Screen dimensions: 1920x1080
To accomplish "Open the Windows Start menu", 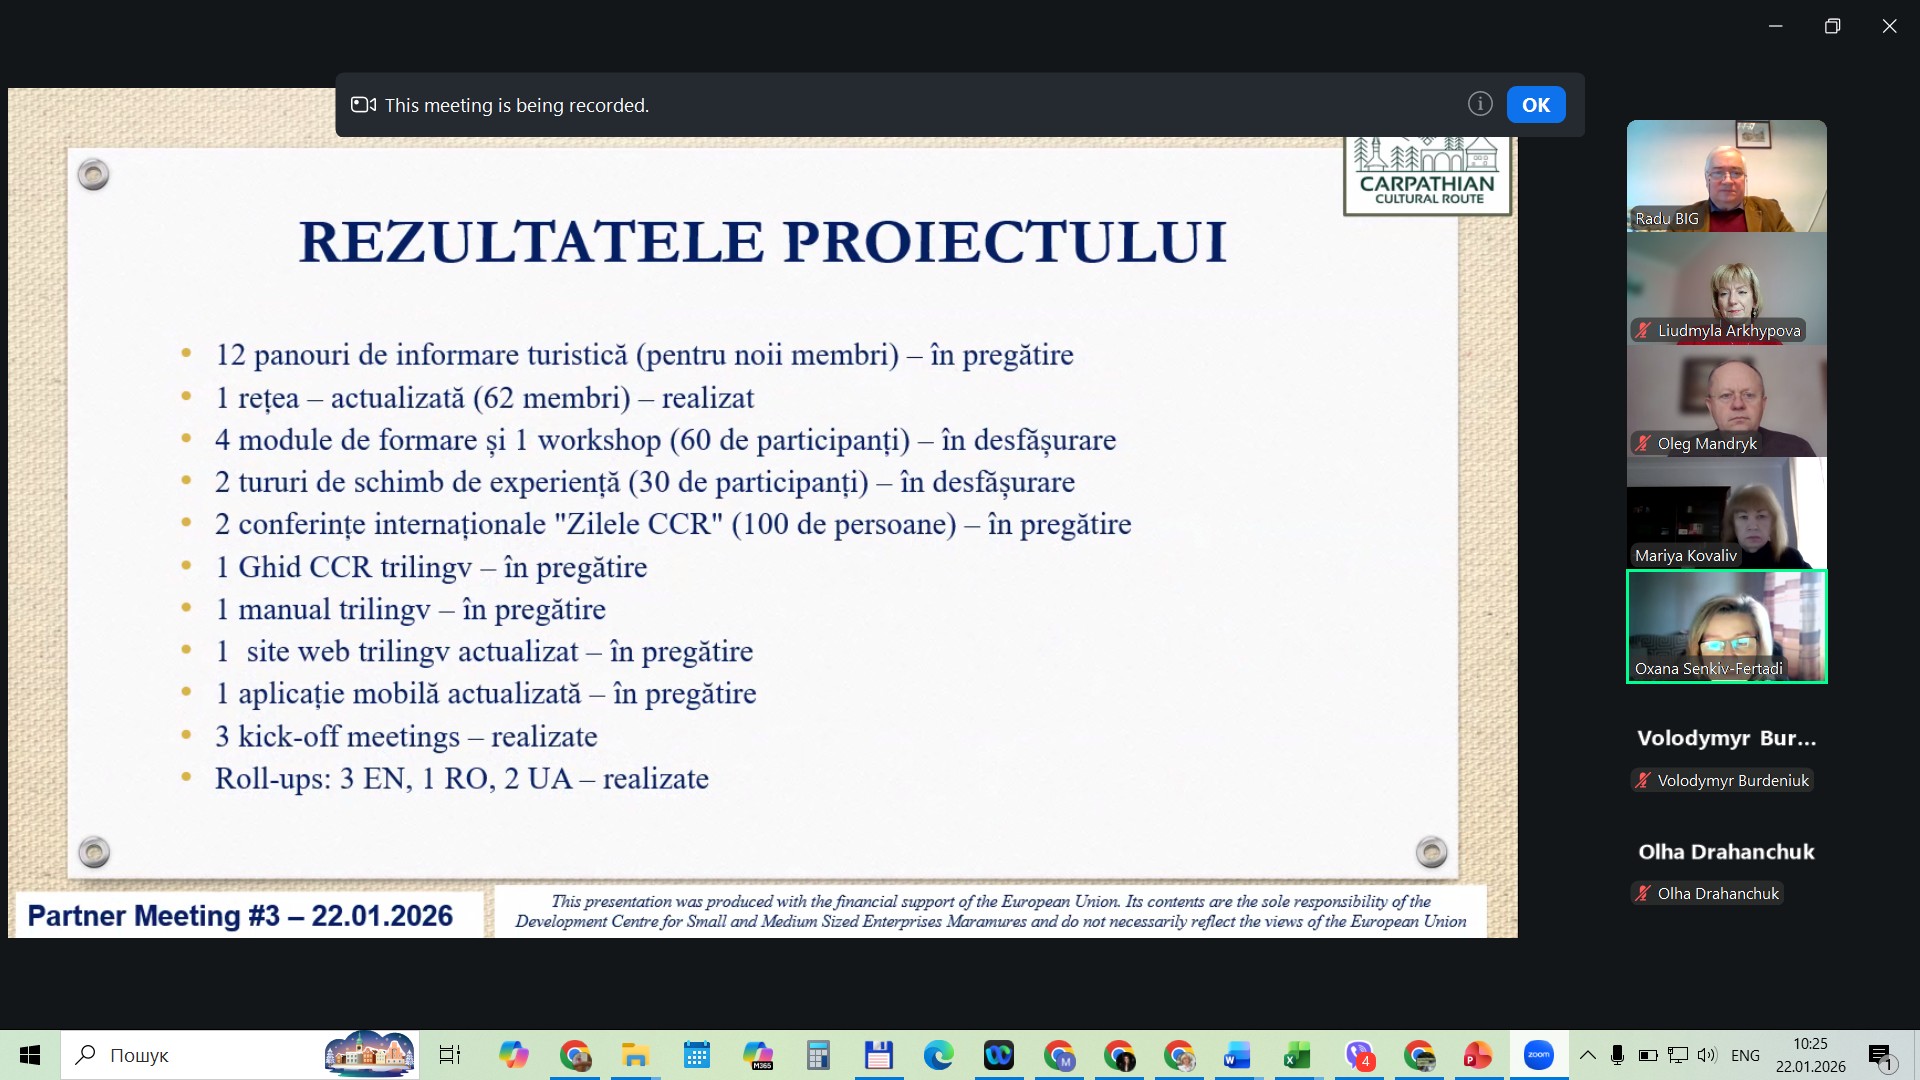I will click(x=30, y=1055).
